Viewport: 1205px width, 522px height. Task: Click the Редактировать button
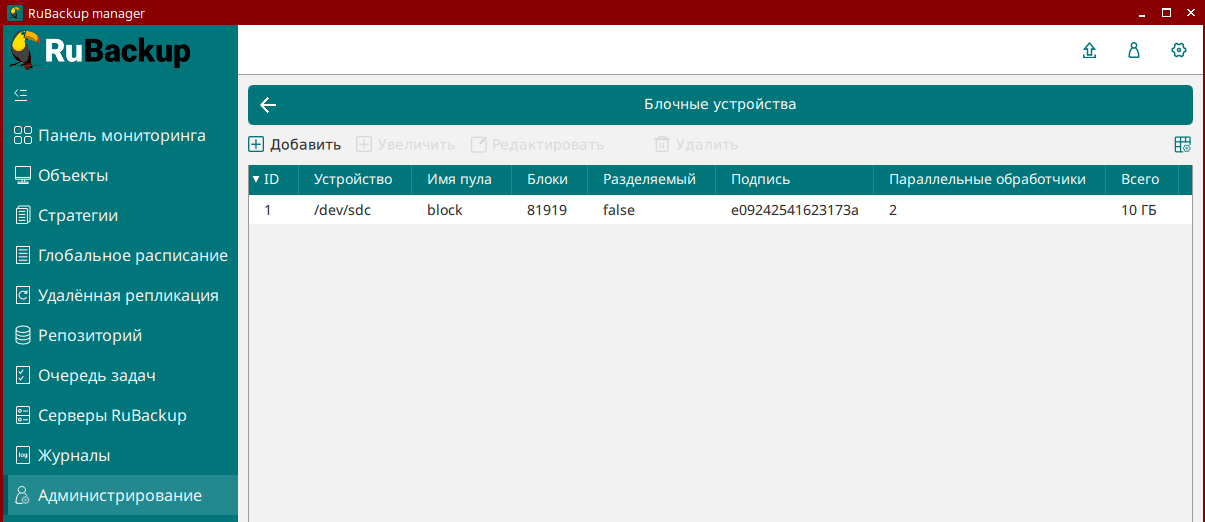(x=537, y=144)
